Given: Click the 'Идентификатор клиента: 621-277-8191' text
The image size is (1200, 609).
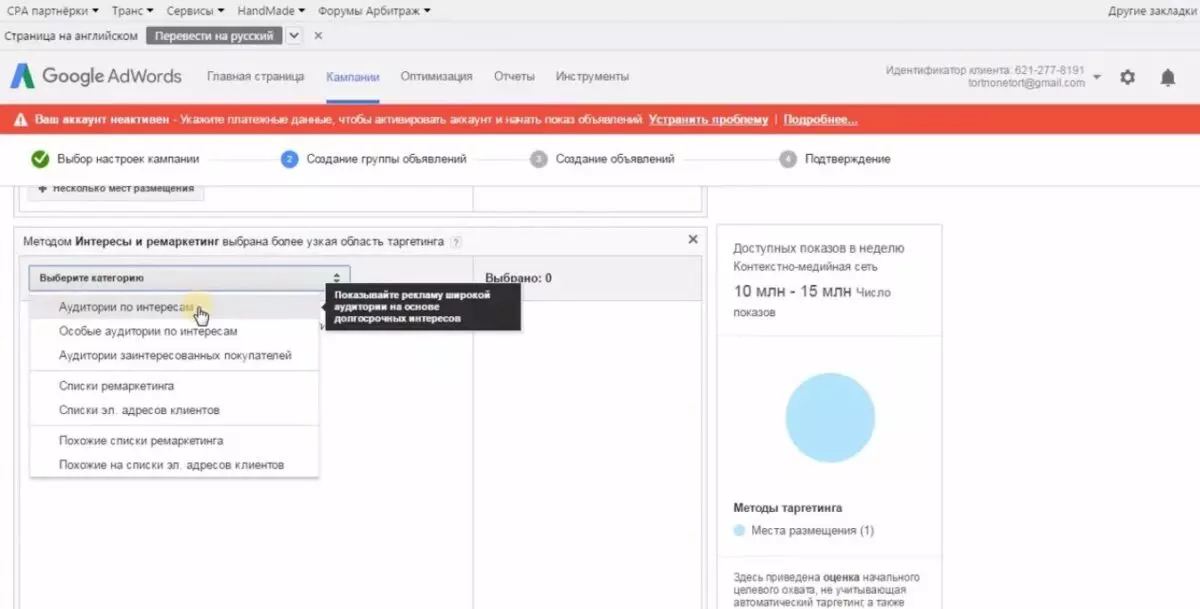Looking at the screenshot, I should click(985, 70).
